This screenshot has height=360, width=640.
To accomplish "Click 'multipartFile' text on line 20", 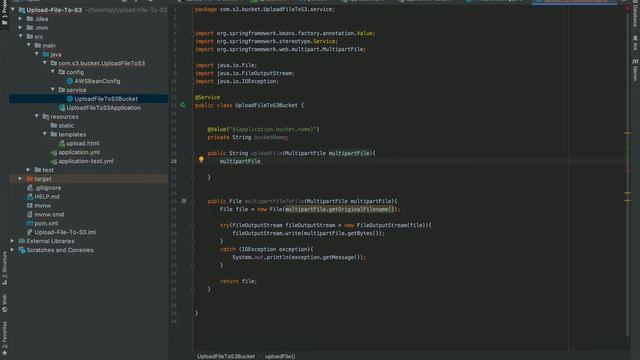I will pos(240,161).
